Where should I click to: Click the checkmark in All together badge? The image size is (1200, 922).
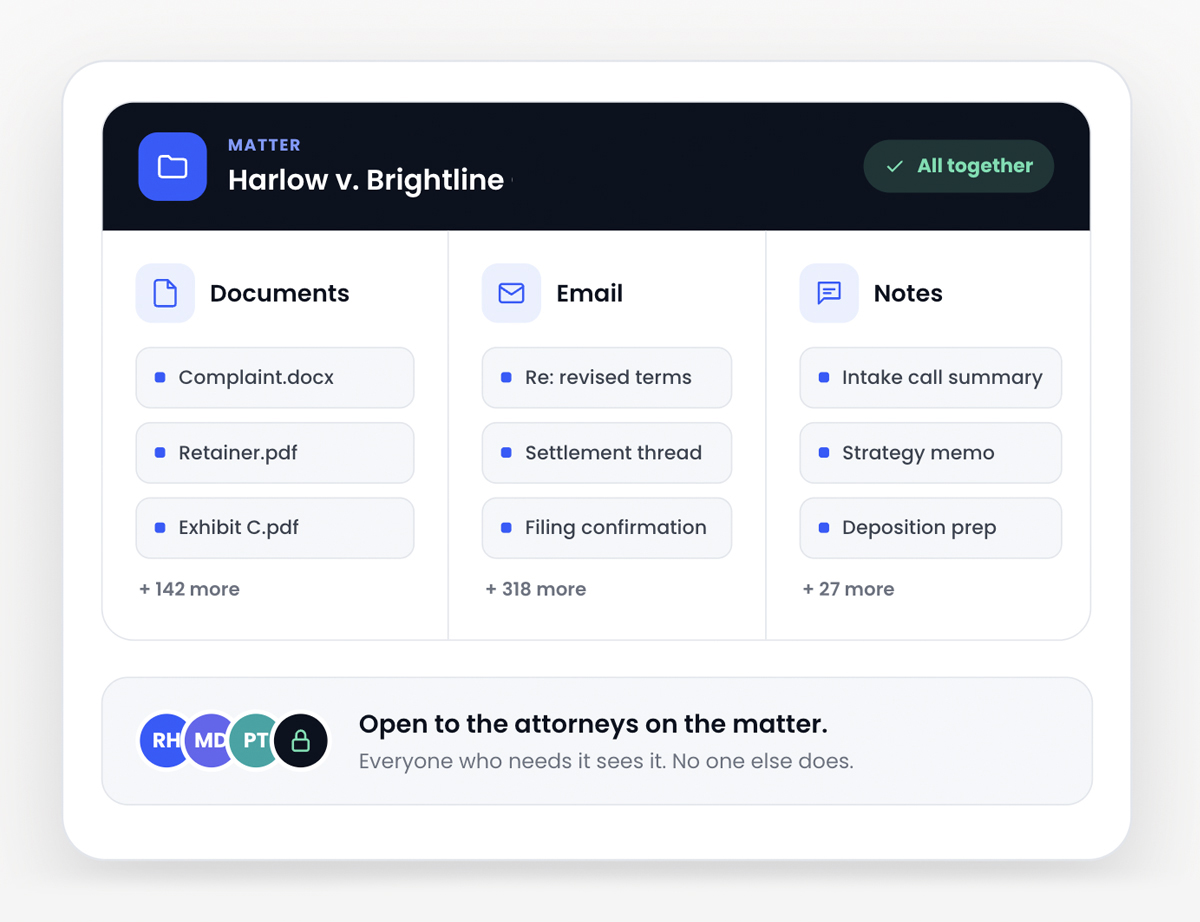click(x=895, y=166)
